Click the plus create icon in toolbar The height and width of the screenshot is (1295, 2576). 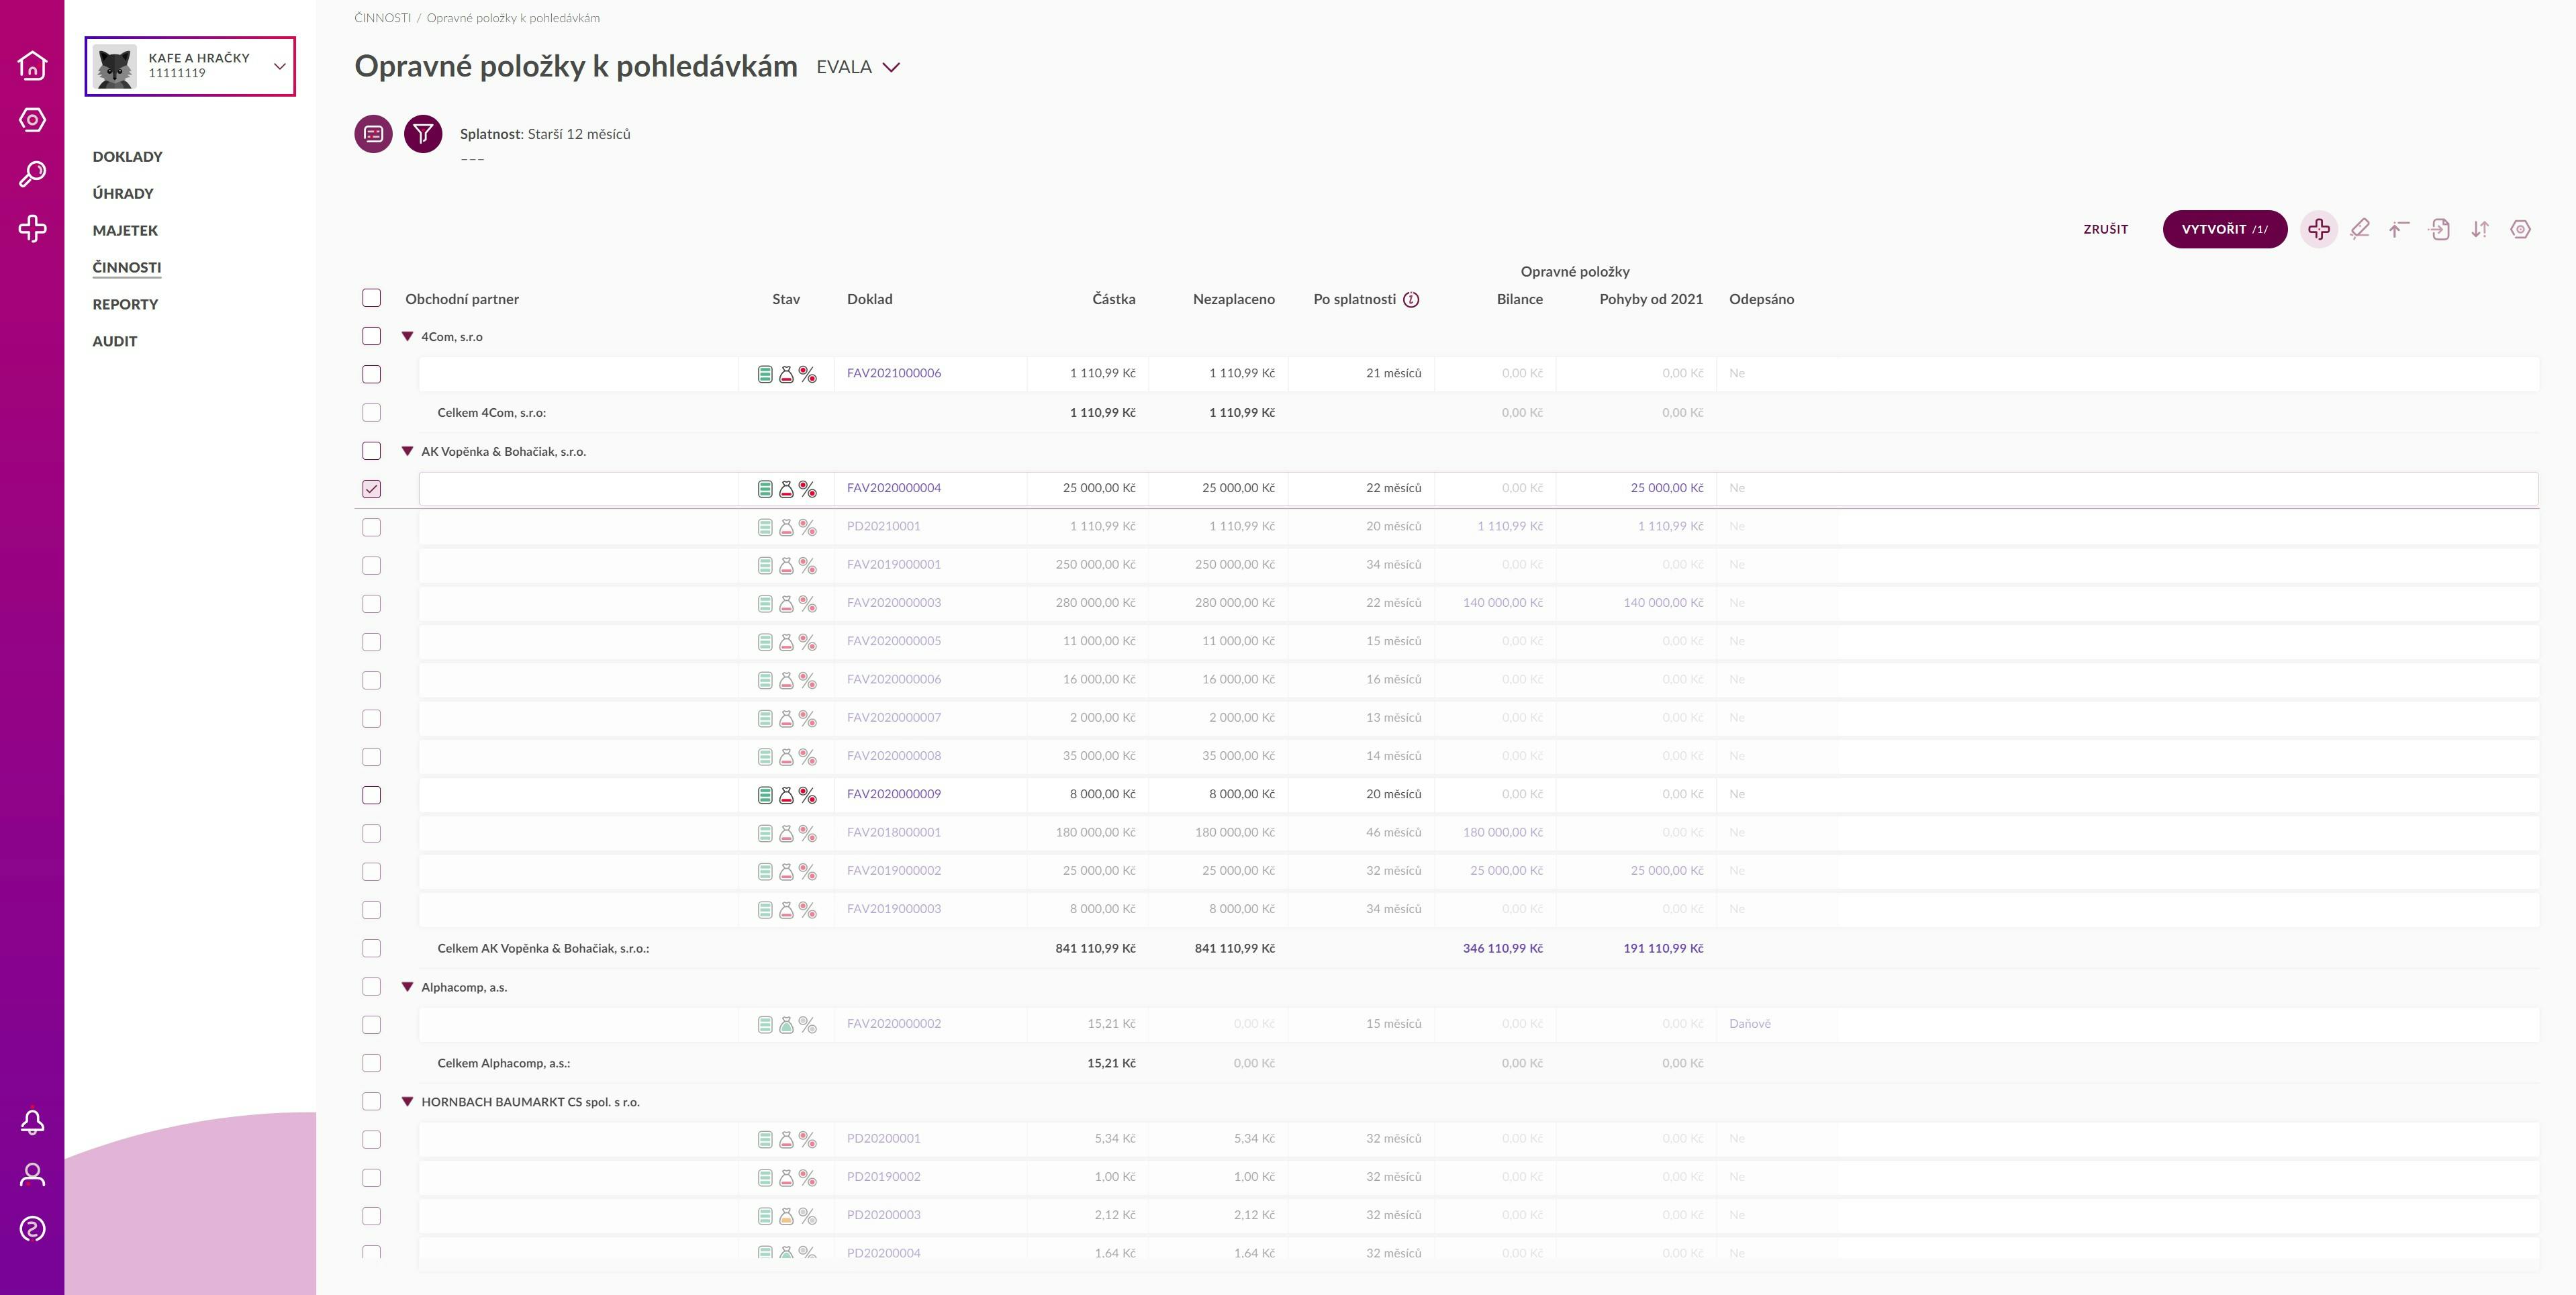pos(2319,229)
